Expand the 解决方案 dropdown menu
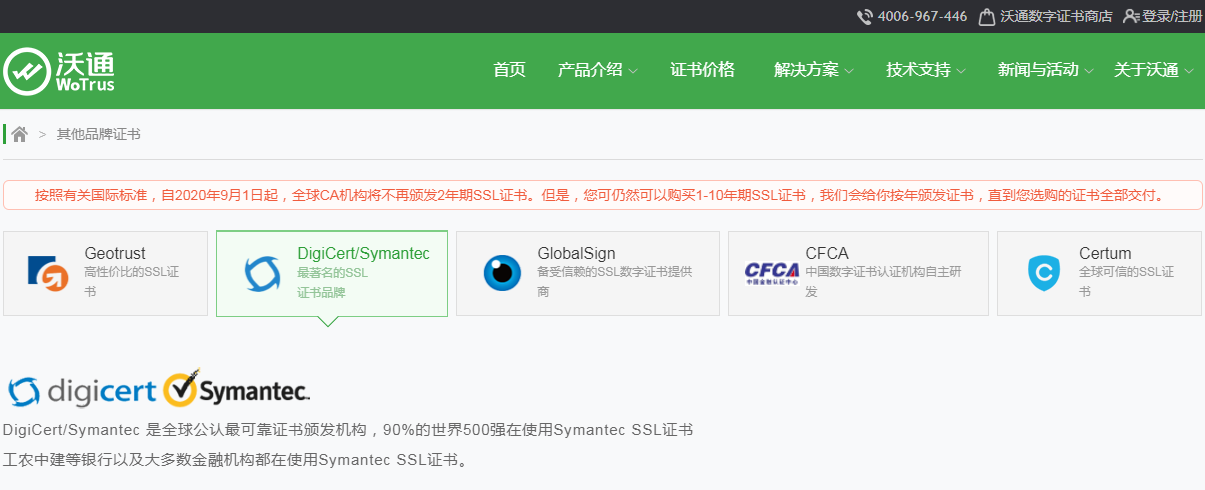This screenshot has width=1205, height=490. [813, 70]
